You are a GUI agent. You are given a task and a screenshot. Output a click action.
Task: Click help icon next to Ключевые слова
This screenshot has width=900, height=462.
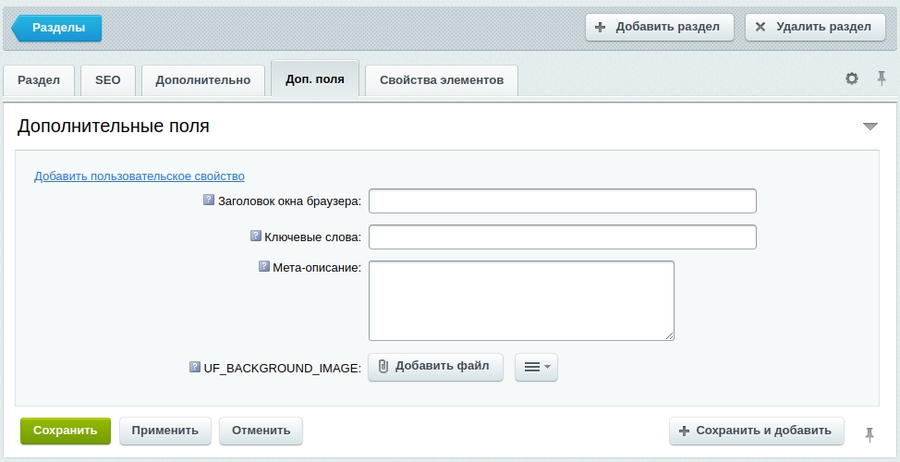tap(256, 236)
